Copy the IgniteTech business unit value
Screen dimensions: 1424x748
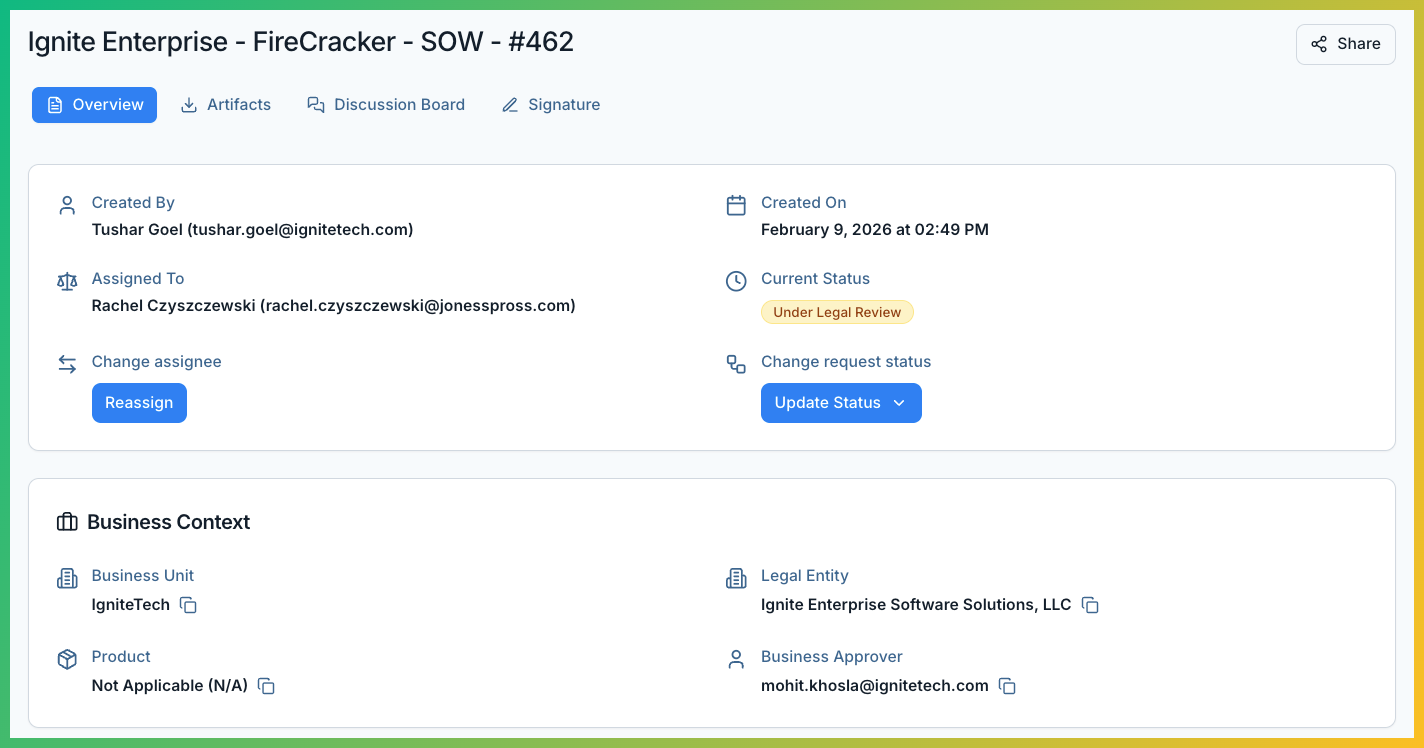tap(188, 605)
